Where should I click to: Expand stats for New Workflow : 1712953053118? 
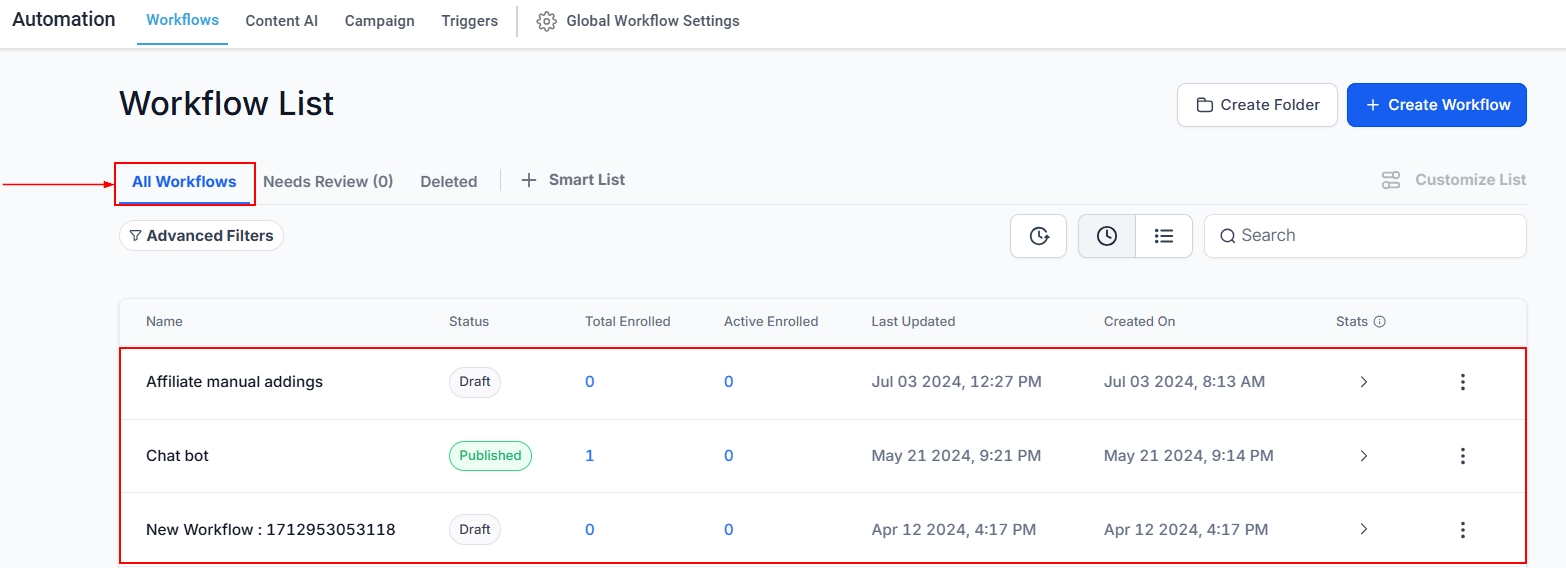coord(1363,530)
